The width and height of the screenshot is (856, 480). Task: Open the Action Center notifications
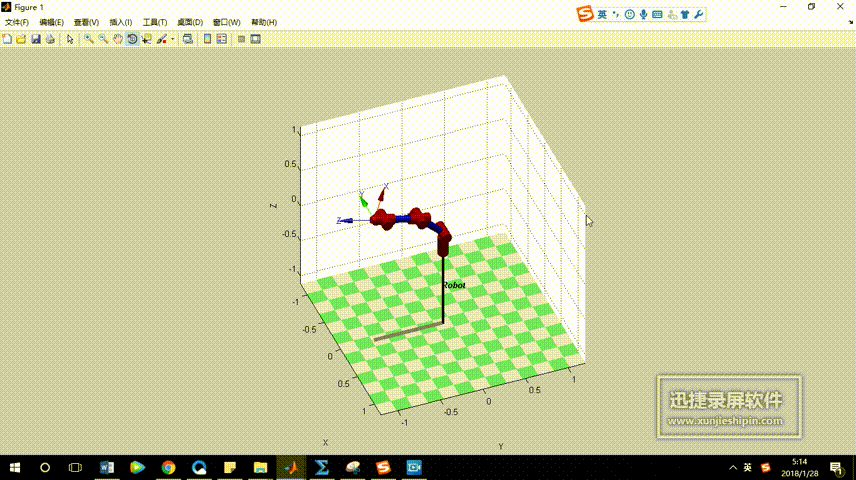836,467
